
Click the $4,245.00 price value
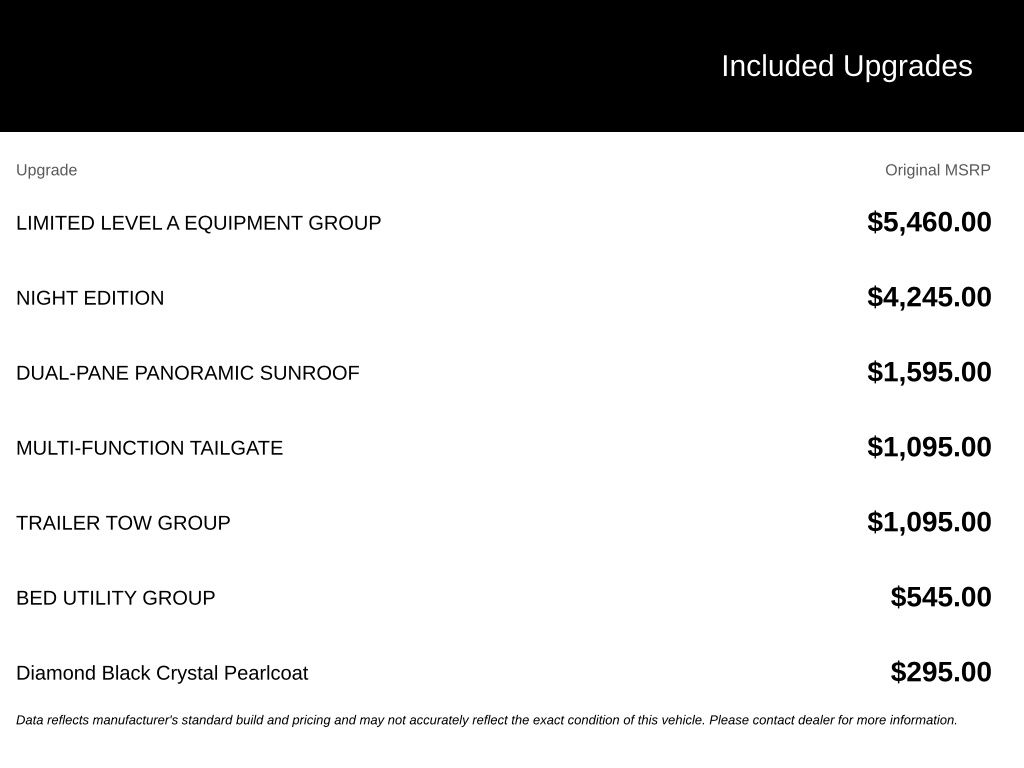click(929, 297)
